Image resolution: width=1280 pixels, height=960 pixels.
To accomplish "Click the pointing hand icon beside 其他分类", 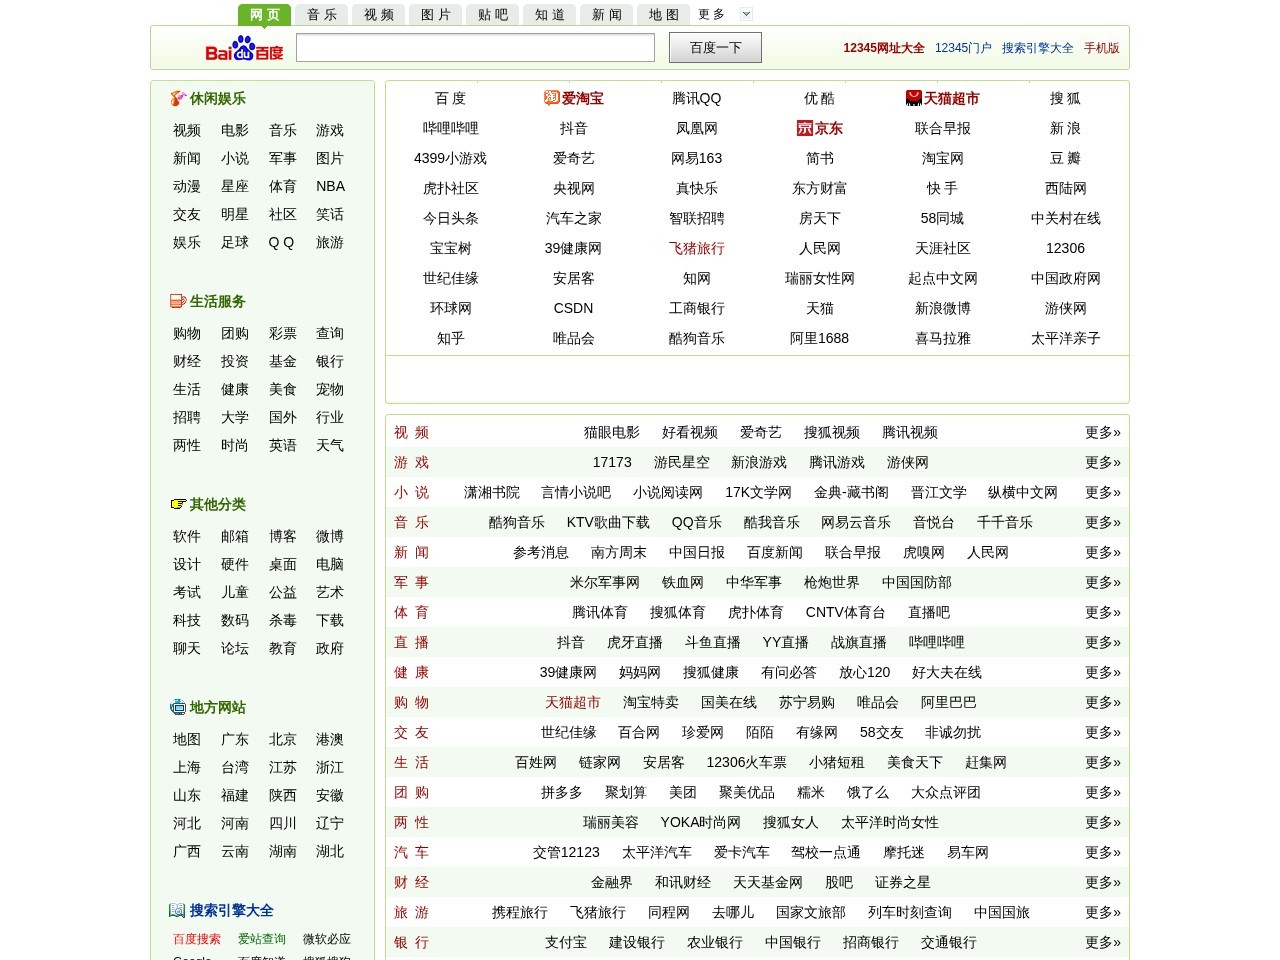I will pos(179,504).
